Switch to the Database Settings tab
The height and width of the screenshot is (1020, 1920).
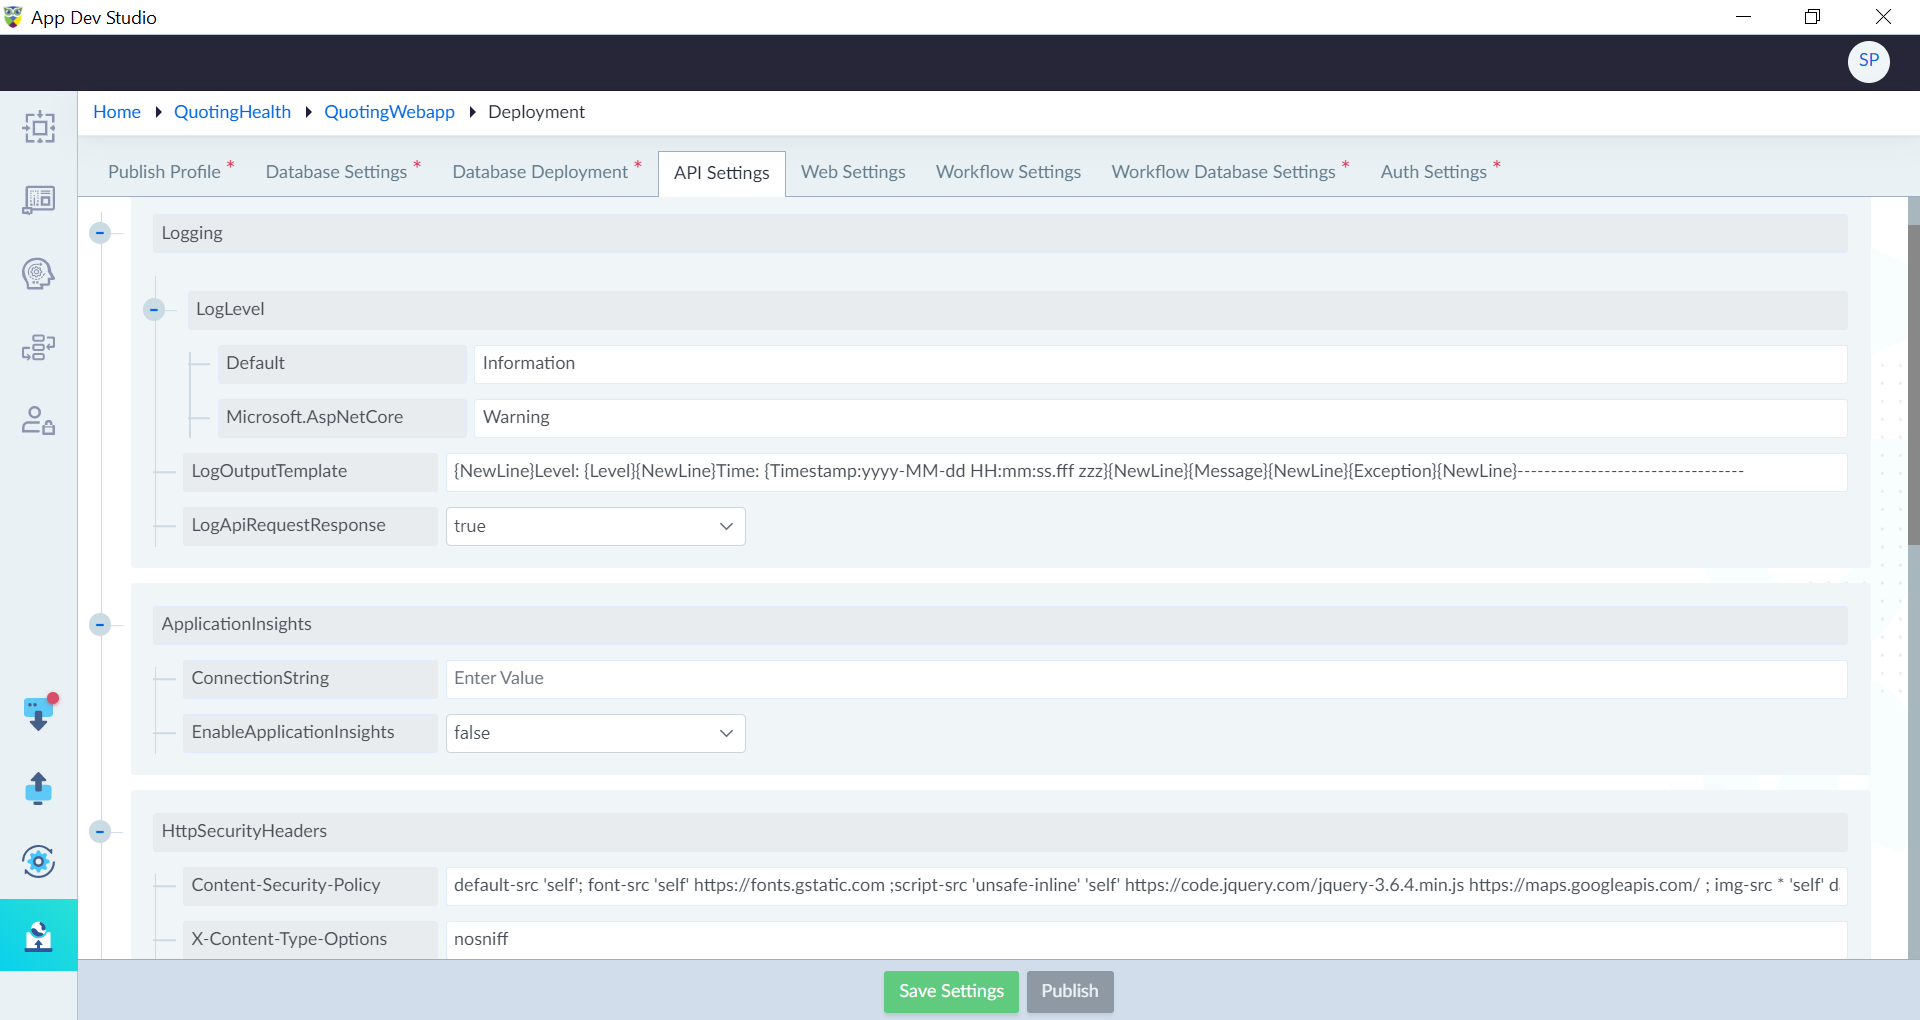coord(336,172)
